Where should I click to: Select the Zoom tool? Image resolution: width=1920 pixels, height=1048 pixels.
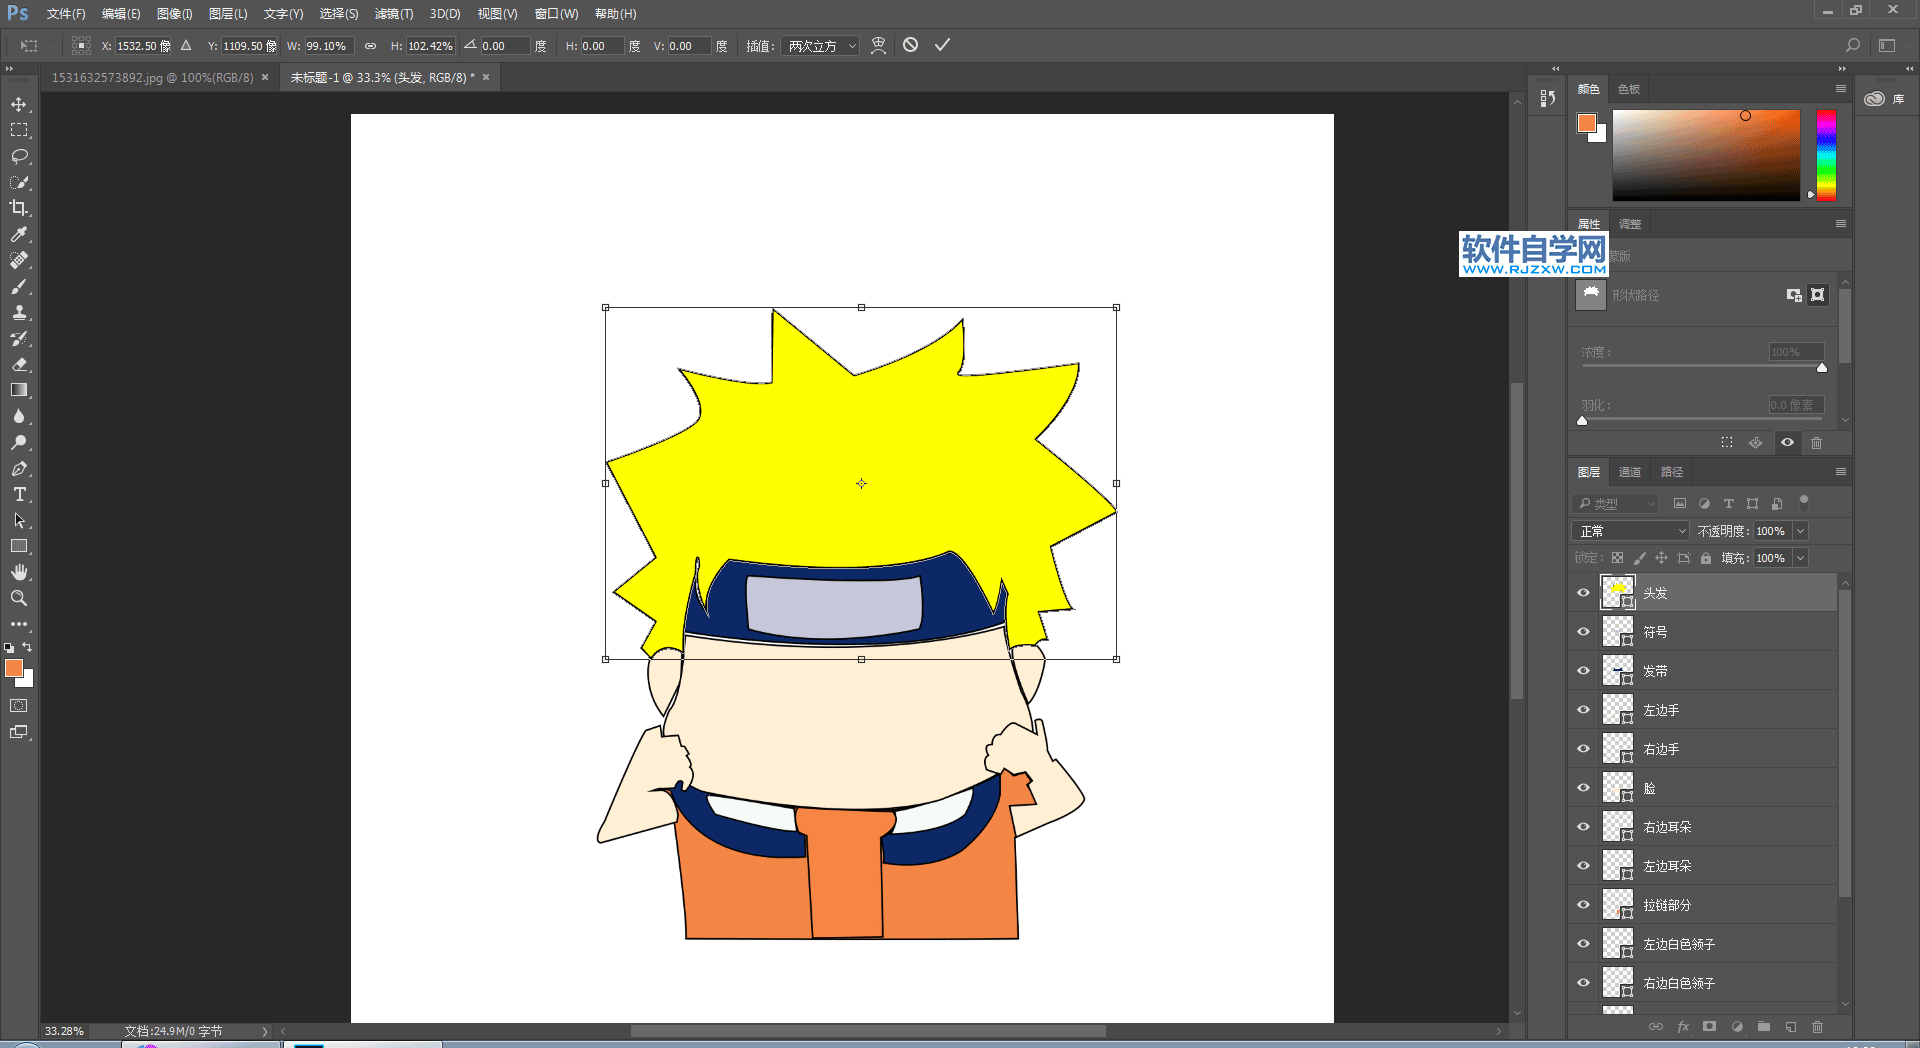[19, 598]
